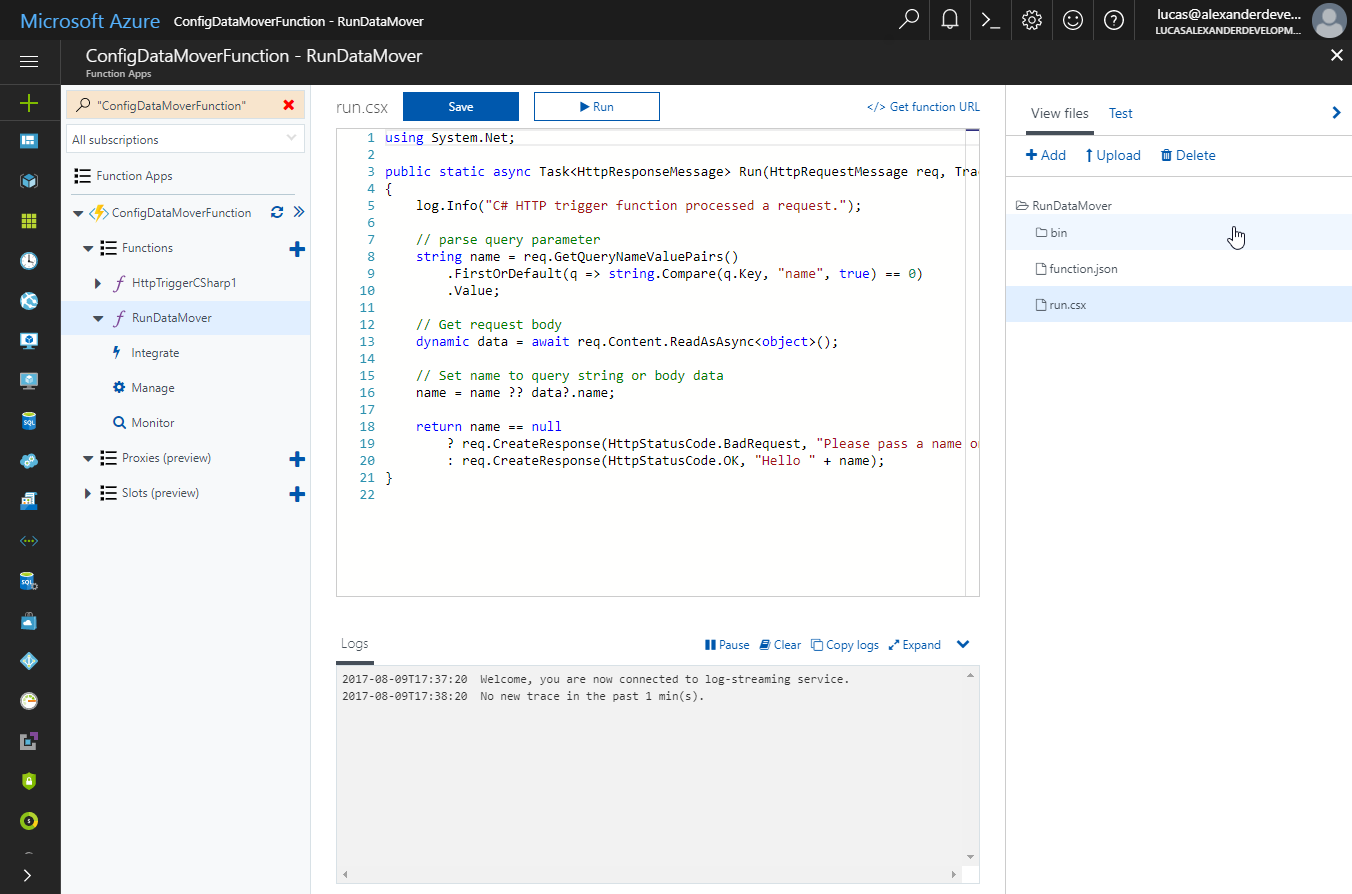Launch Cloud Shell from the top bar

point(991,20)
